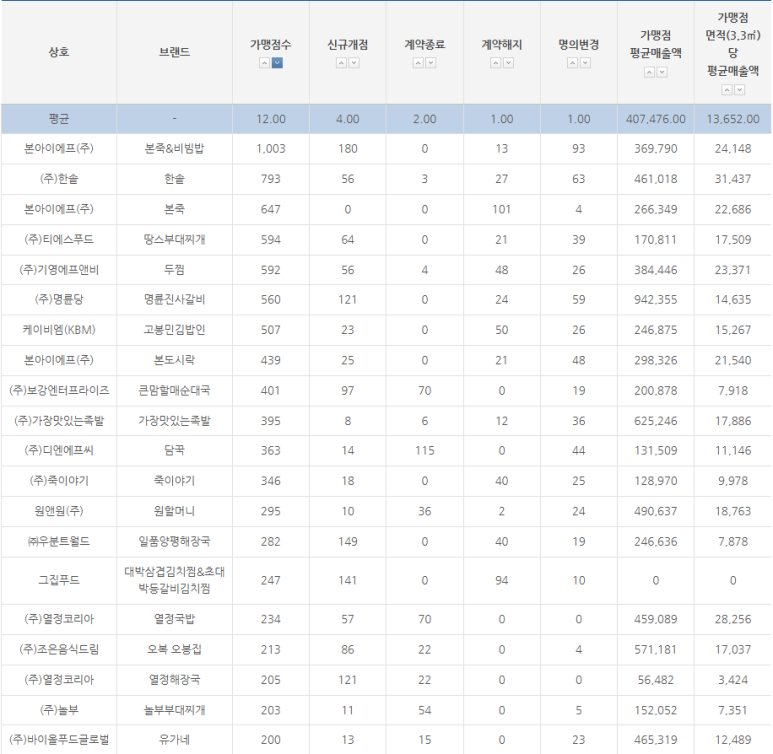Select the 일품양평해장국 brand cell
The image size is (773, 754).
tap(175, 541)
